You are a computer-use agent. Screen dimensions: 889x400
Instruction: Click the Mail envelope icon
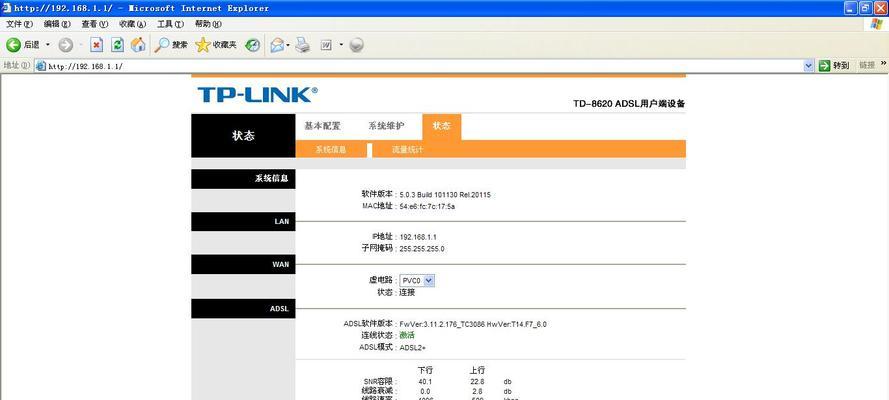coord(277,45)
